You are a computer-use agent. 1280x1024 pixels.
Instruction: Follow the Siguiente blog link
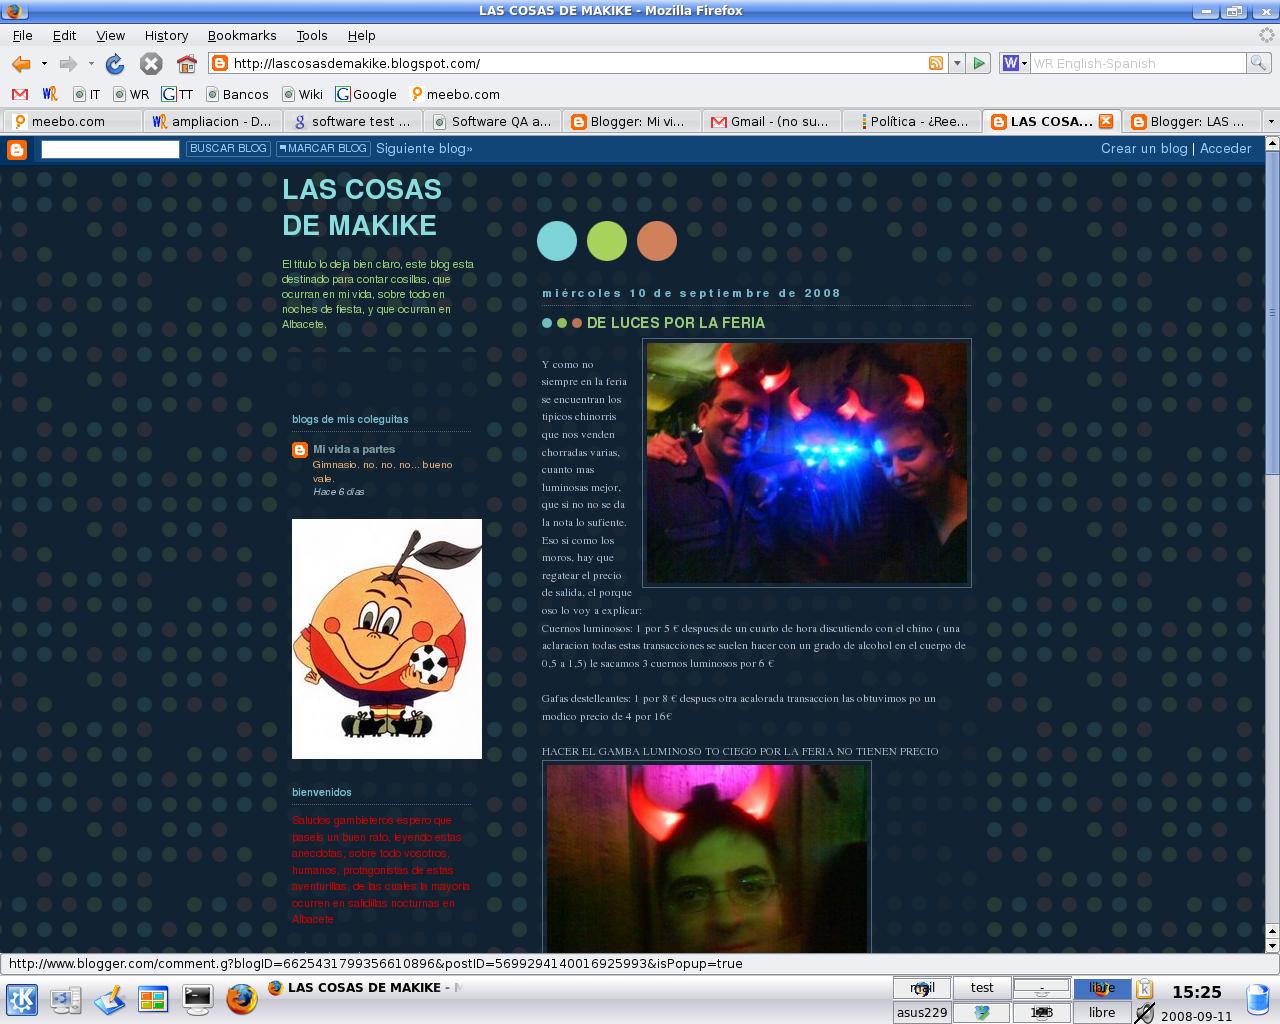coord(424,148)
